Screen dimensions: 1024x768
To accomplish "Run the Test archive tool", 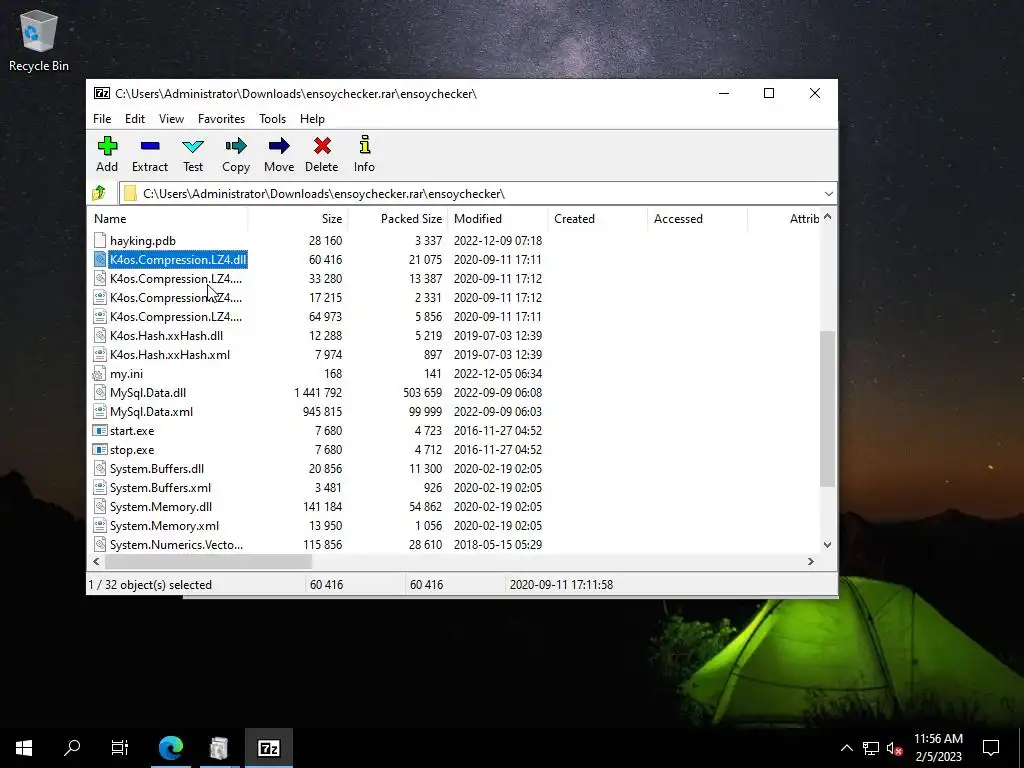I will (x=193, y=146).
